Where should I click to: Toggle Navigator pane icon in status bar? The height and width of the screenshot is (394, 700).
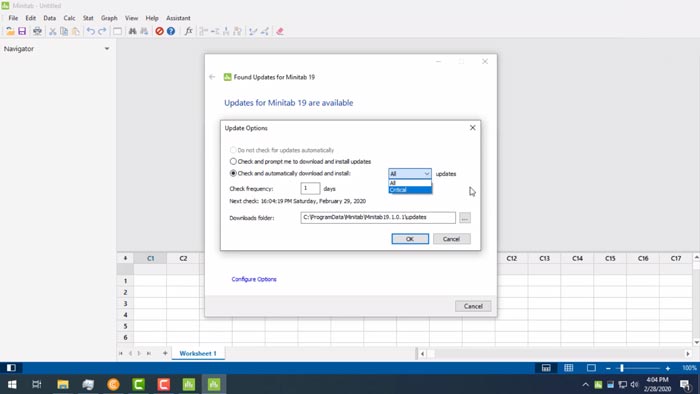[x=11, y=368]
